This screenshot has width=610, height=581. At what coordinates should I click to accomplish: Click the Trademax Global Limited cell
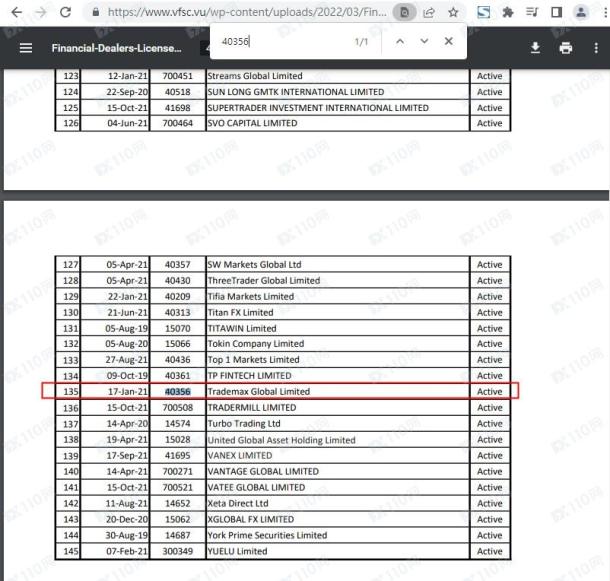click(337, 391)
